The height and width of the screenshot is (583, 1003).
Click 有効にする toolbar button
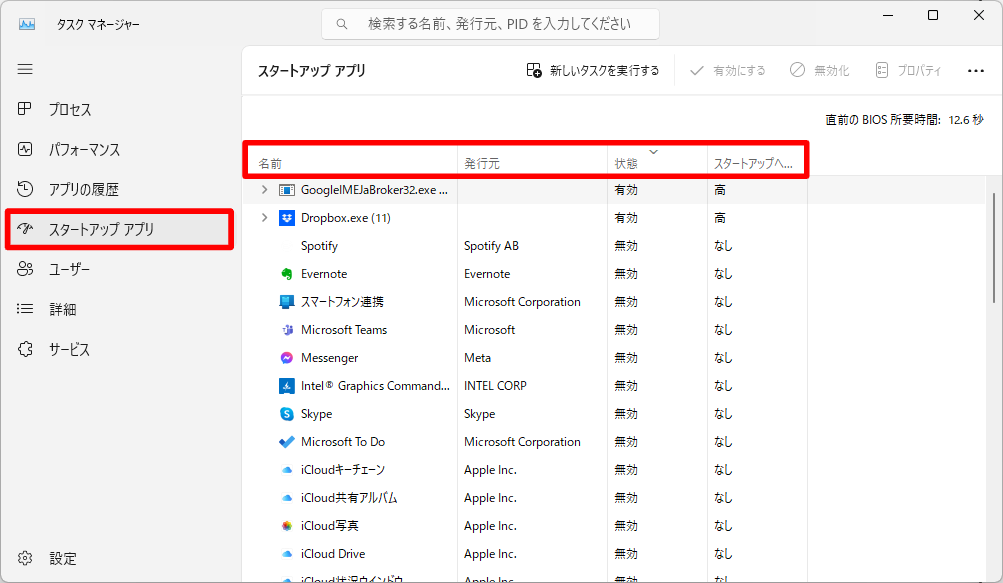[x=727, y=70]
